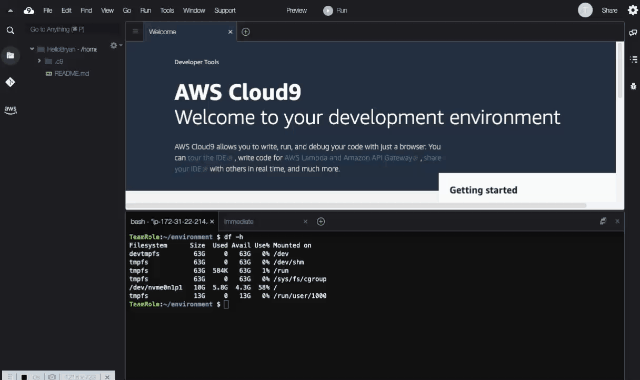Viewport: 640px width, 380px height.
Task: Close the bash terminal tab
Action: coord(212,222)
